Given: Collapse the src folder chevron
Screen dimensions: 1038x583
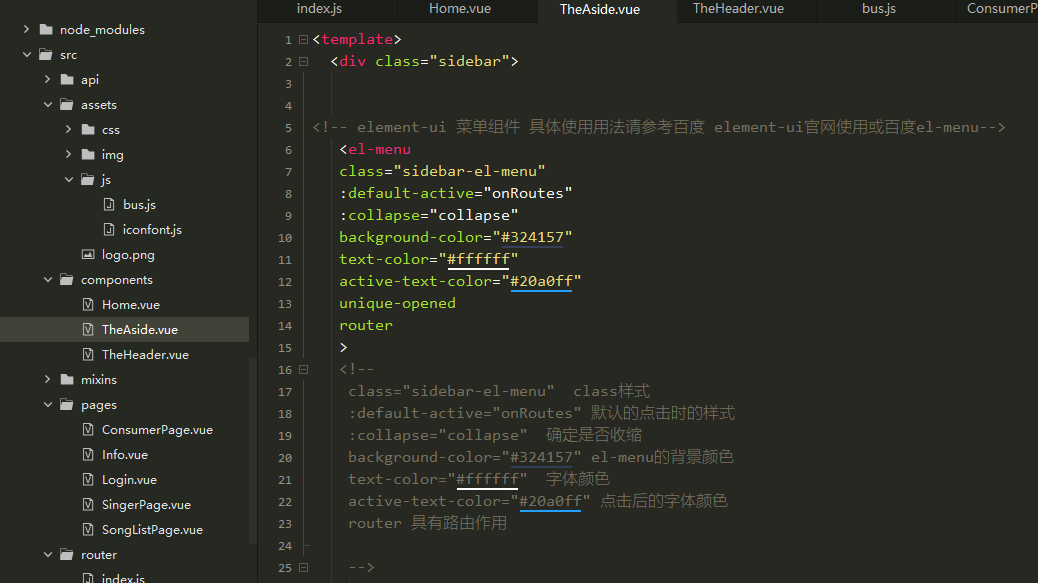Looking at the screenshot, I should click(26, 54).
